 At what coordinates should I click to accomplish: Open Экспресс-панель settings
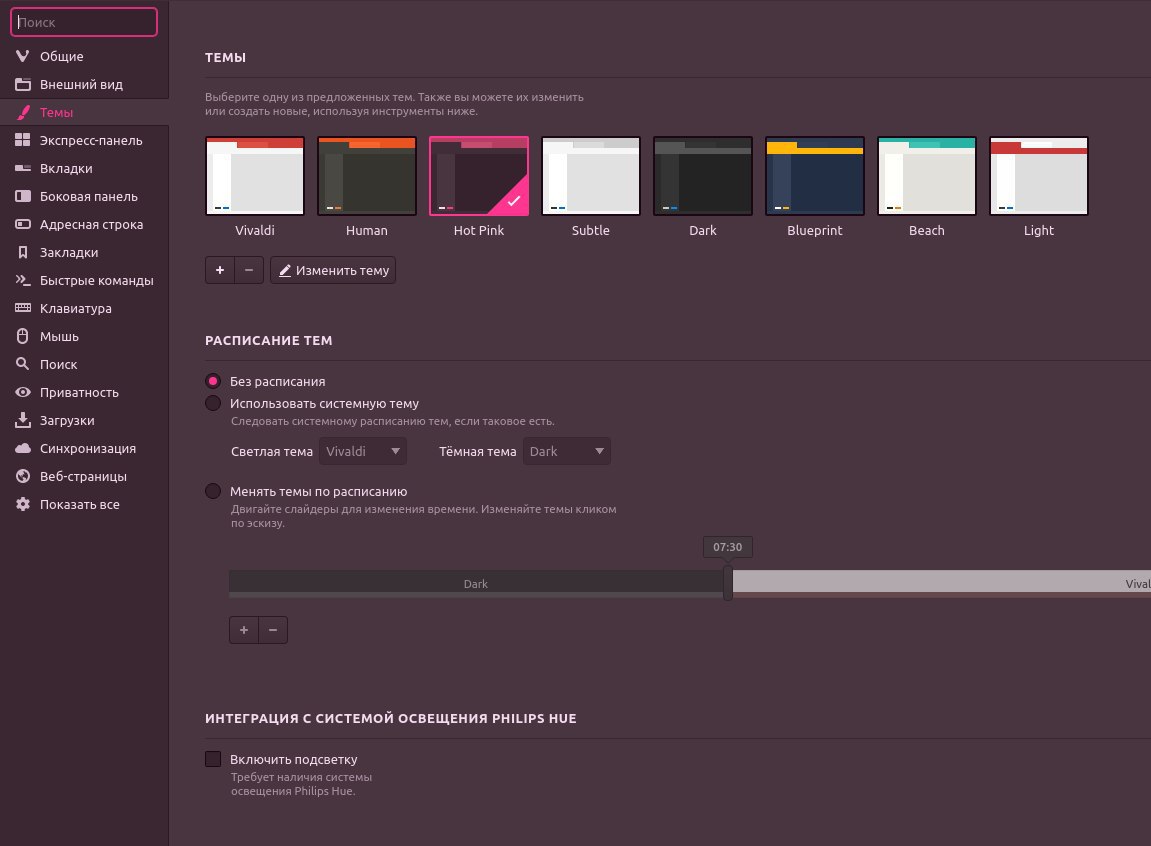(x=84, y=140)
